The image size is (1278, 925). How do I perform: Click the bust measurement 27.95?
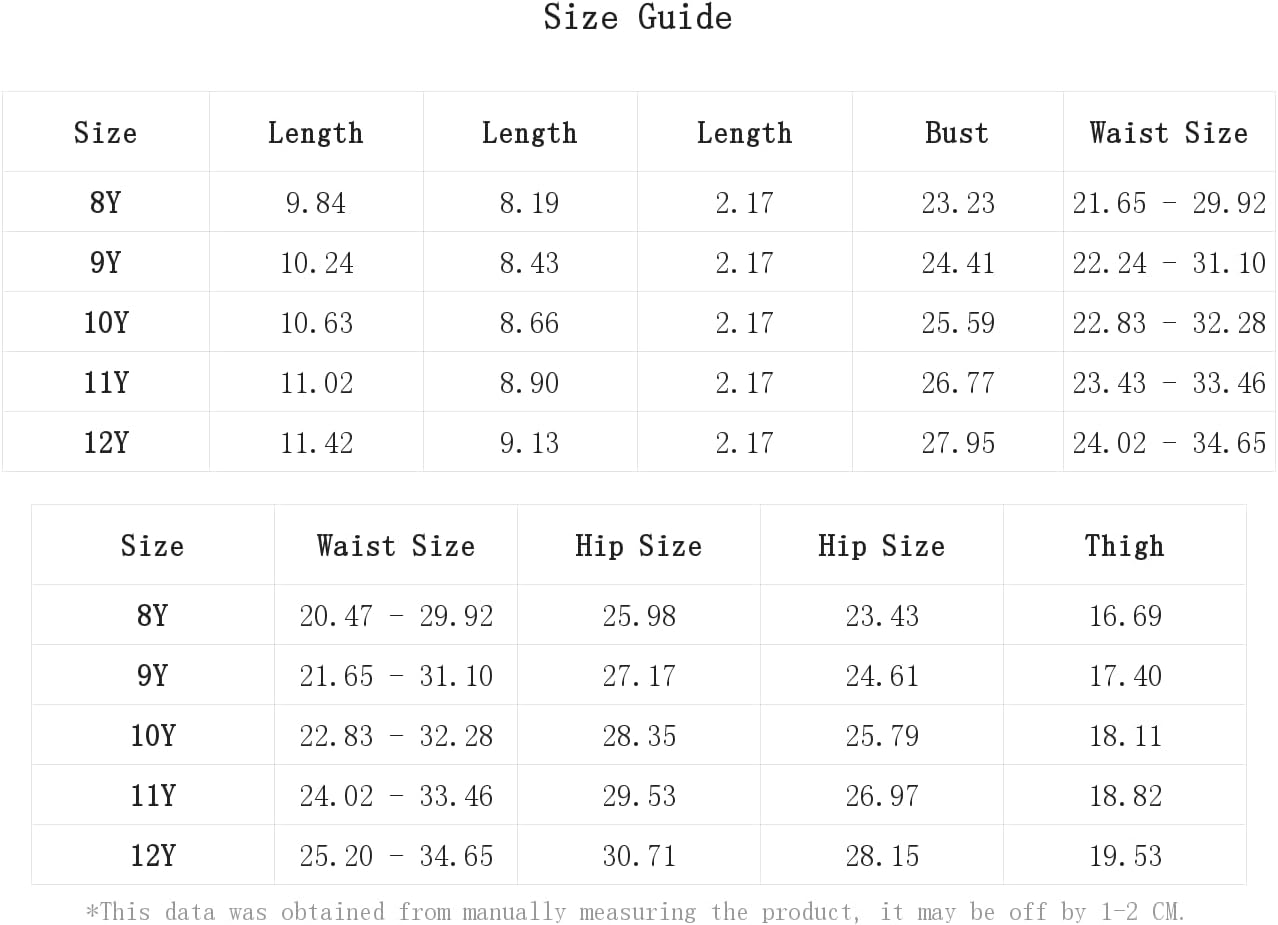pos(958,443)
